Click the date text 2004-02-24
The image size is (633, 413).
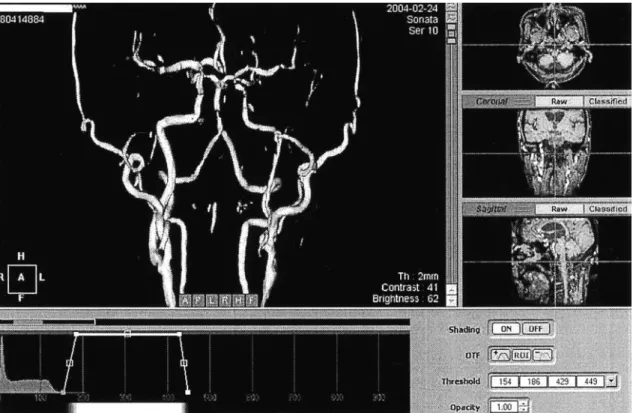pos(412,8)
